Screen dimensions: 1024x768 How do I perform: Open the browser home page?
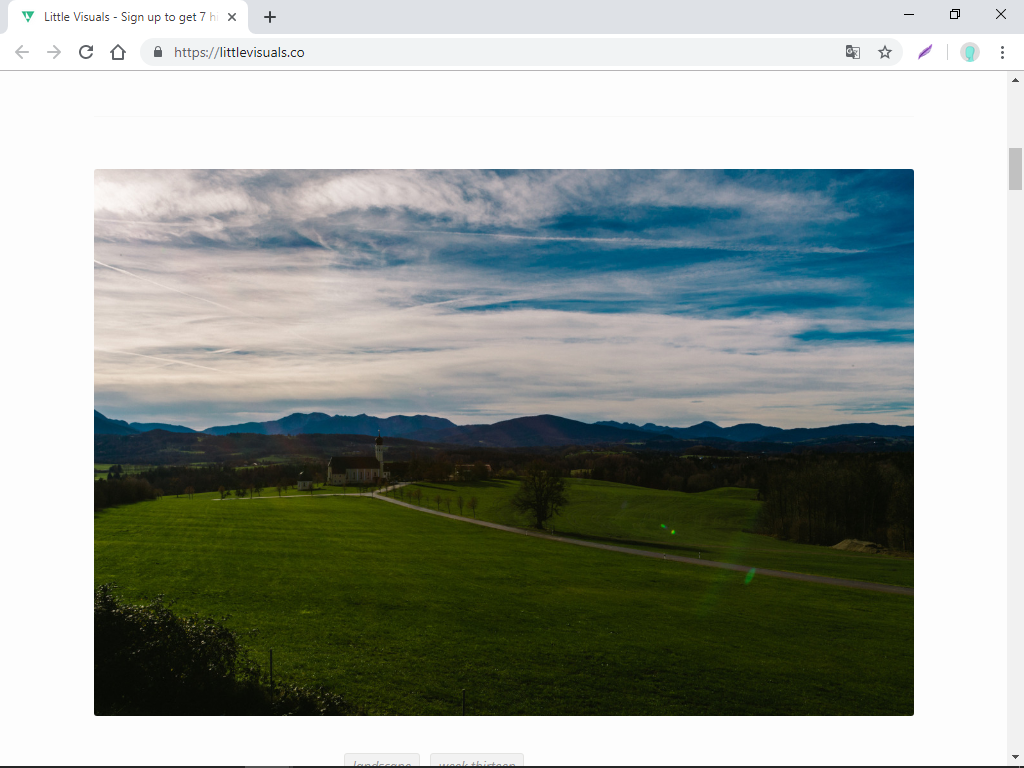pos(118,52)
